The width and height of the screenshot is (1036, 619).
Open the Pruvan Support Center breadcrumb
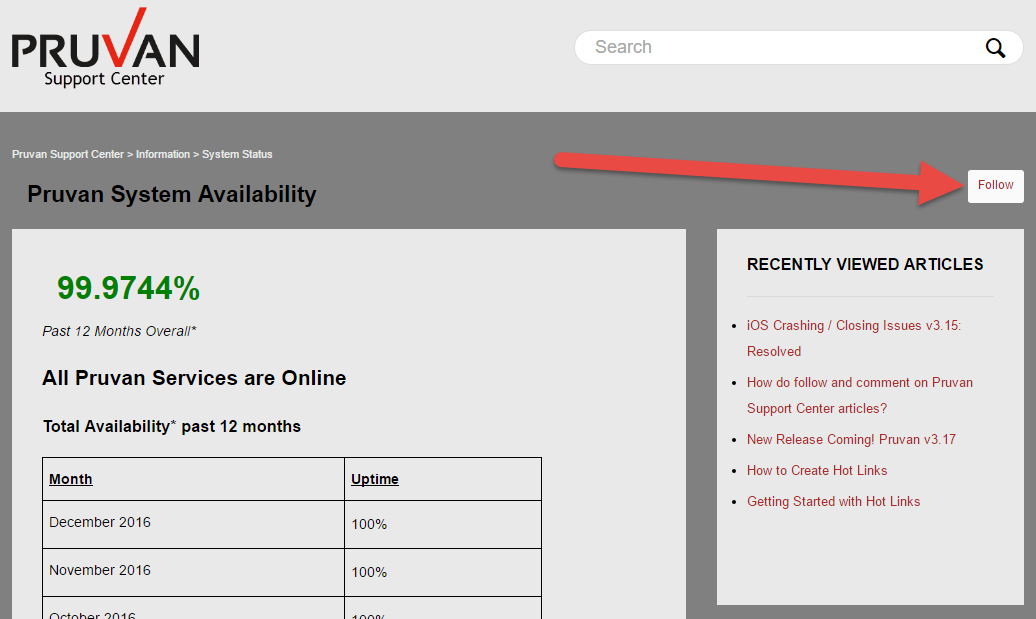pyautogui.click(x=68, y=154)
